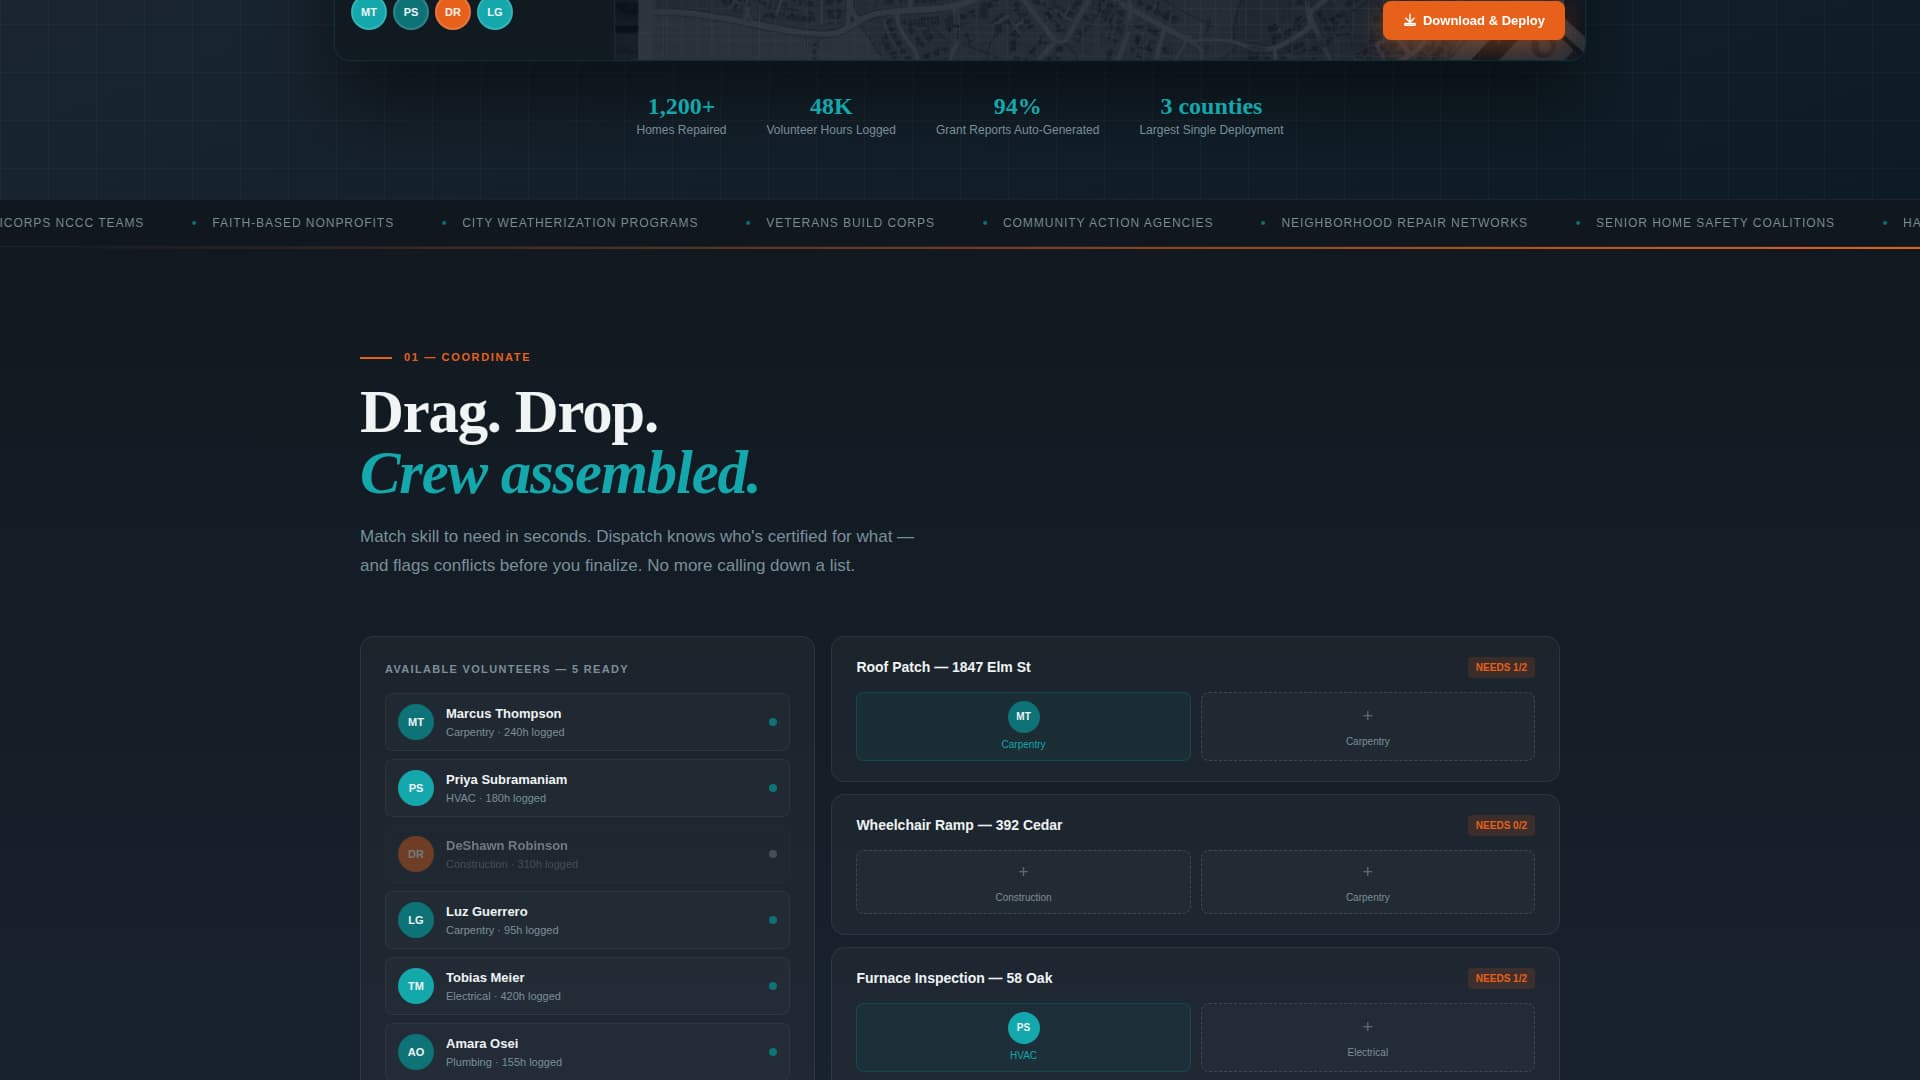This screenshot has height=1080, width=1920.
Task: Toggle Marcus Thompson's availability dot
Action: click(x=773, y=721)
